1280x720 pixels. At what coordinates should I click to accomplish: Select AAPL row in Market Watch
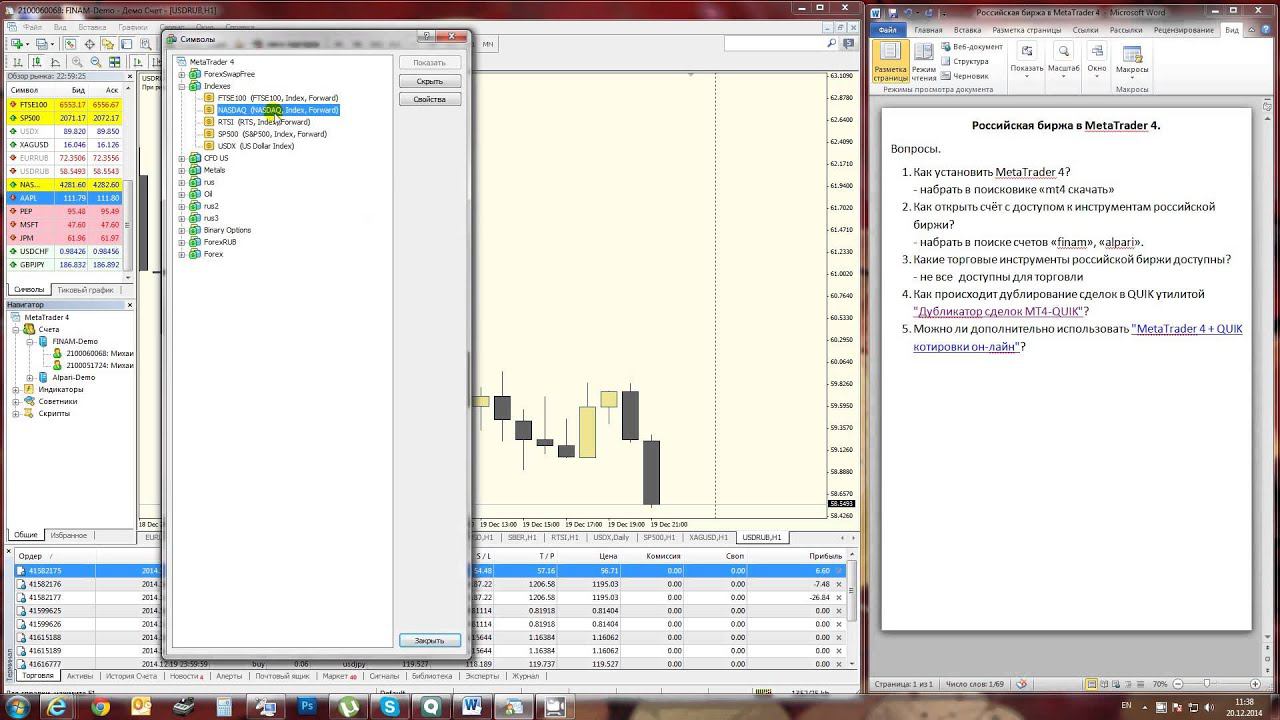pyautogui.click(x=66, y=198)
